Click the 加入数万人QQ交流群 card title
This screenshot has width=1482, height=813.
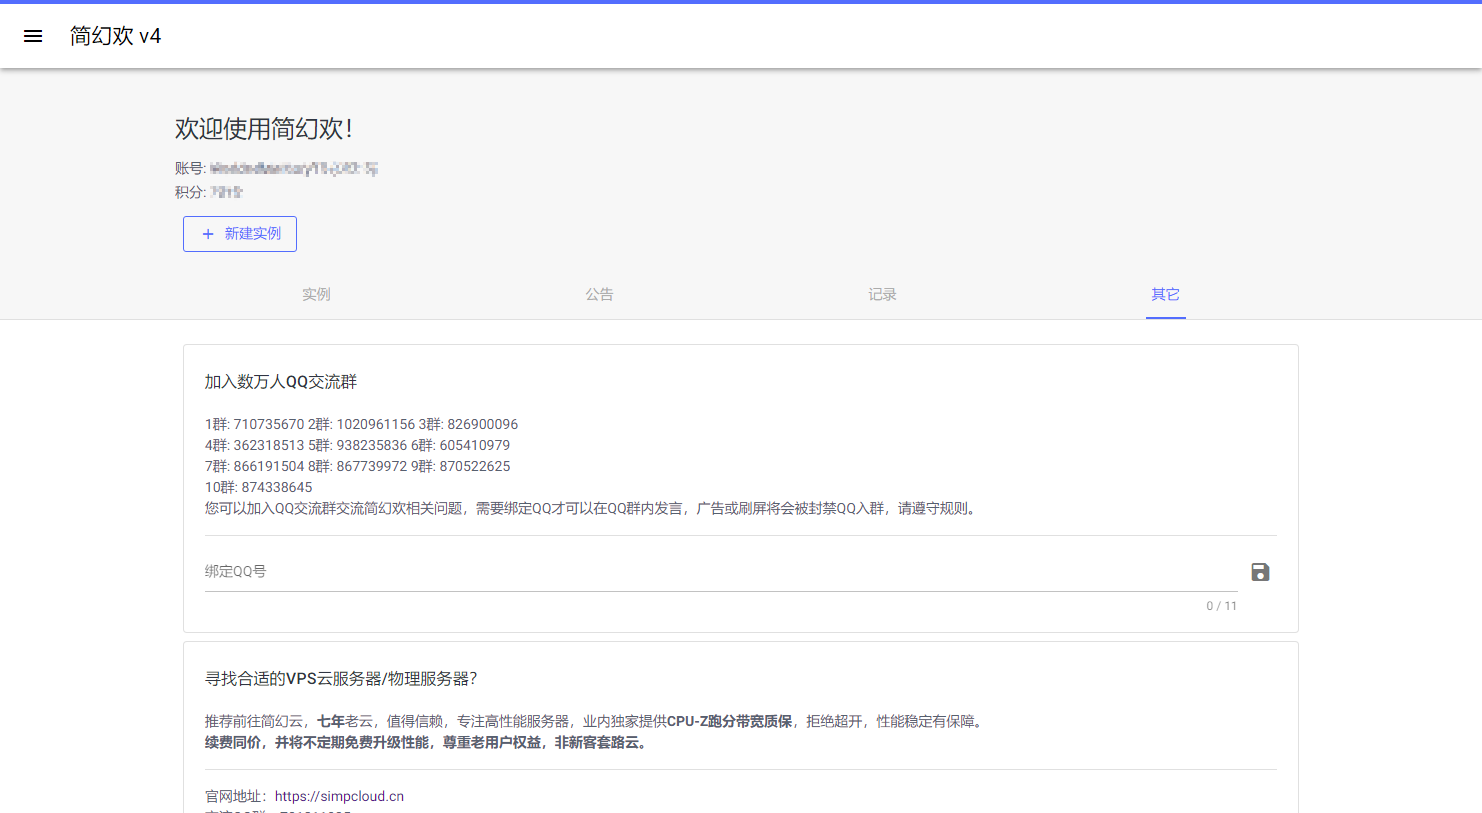coord(281,382)
